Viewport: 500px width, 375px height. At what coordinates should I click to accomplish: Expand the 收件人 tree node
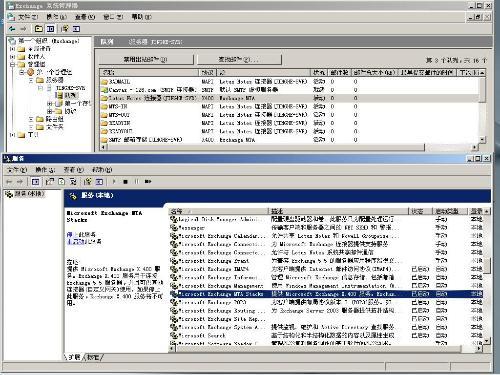(x=12, y=57)
